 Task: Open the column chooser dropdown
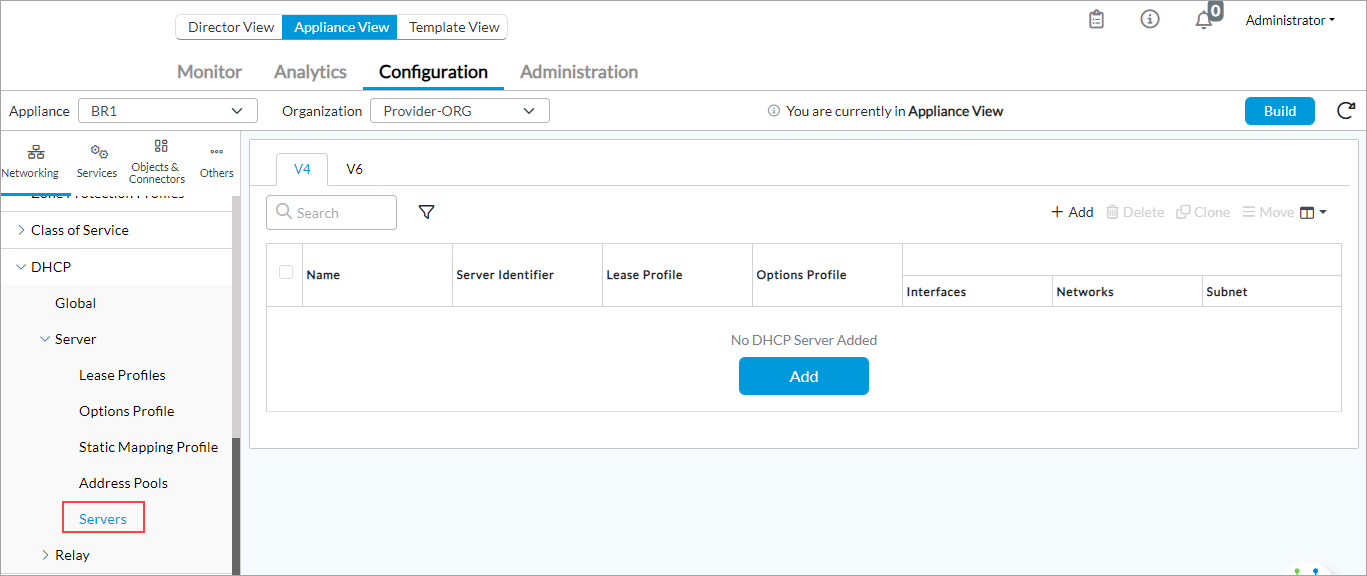coord(1313,212)
